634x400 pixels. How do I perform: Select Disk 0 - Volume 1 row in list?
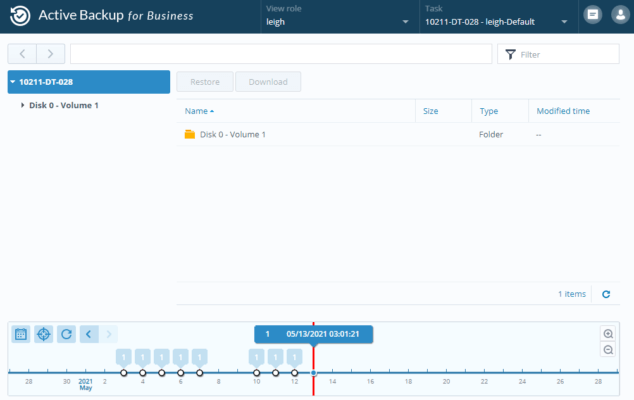tap(398, 134)
